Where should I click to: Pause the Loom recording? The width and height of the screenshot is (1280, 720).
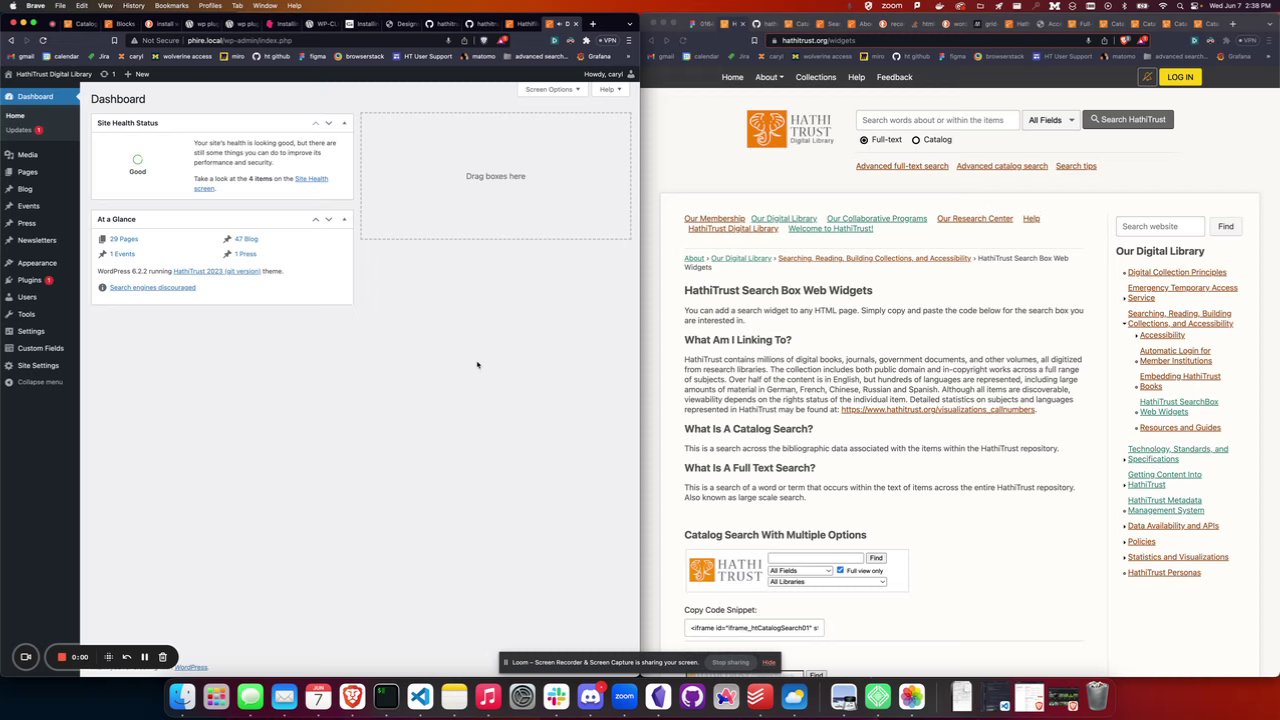pyautogui.click(x=144, y=657)
